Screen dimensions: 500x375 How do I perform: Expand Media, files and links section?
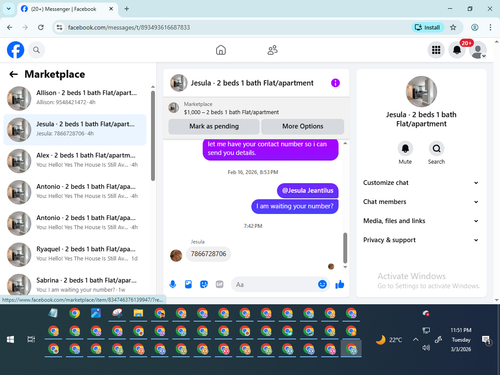(x=421, y=221)
